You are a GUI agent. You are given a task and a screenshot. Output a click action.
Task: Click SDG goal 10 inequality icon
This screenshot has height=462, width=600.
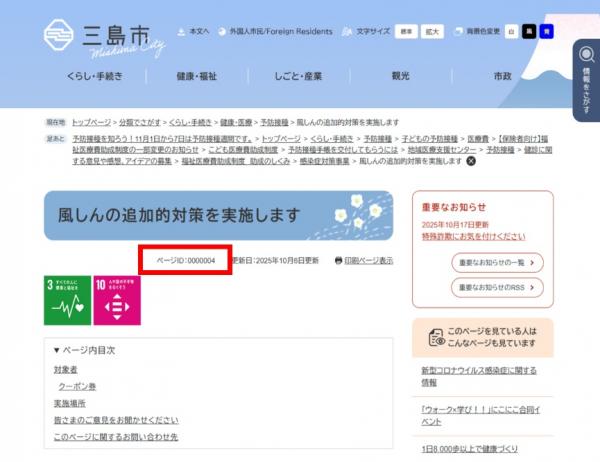(x=117, y=300)
